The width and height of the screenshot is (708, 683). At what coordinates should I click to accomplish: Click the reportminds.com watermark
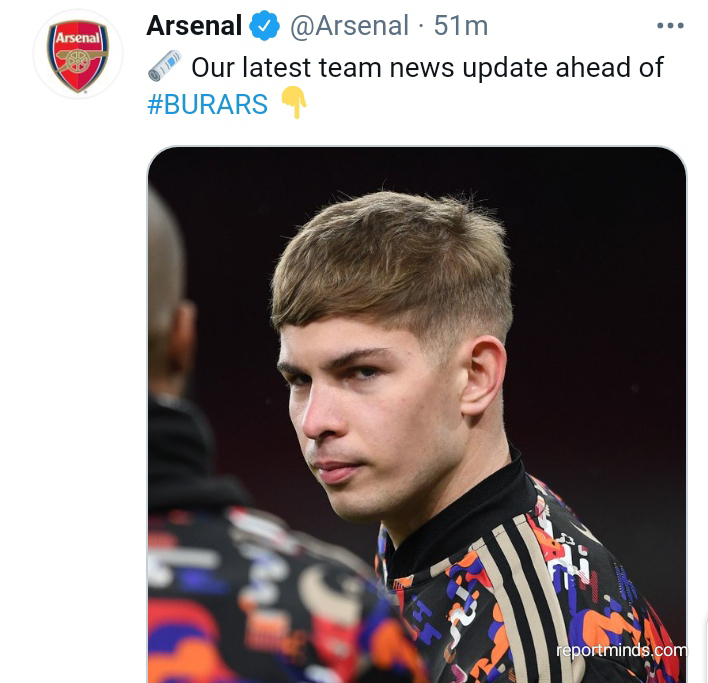tap(621, 650)
